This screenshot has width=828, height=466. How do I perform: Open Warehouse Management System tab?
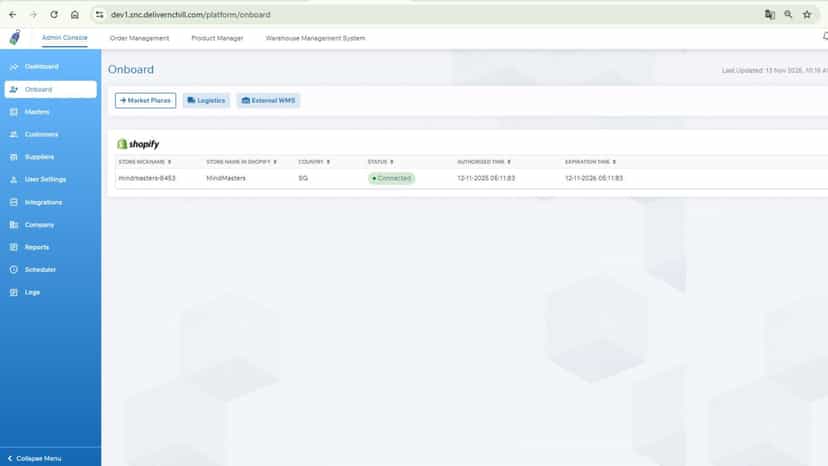point(315,38)
